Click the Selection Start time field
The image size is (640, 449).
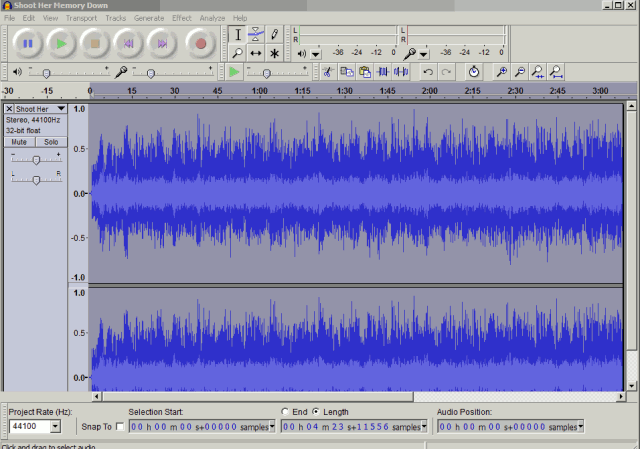199,427
